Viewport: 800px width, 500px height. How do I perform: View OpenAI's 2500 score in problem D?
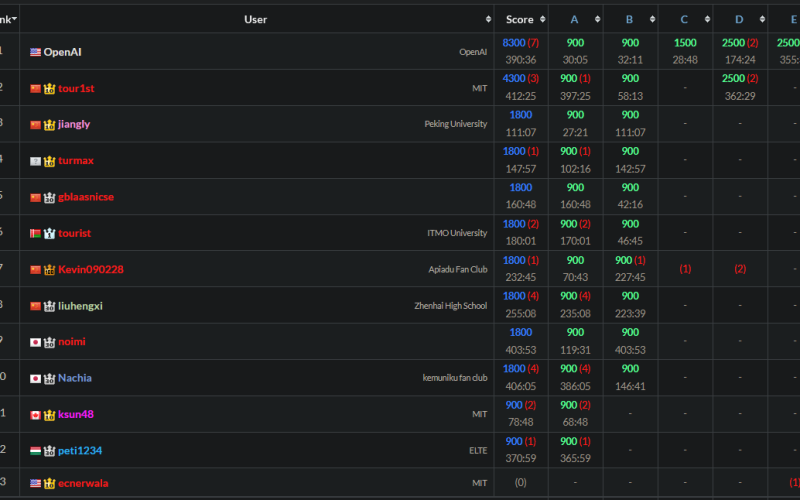pos(733,43)
